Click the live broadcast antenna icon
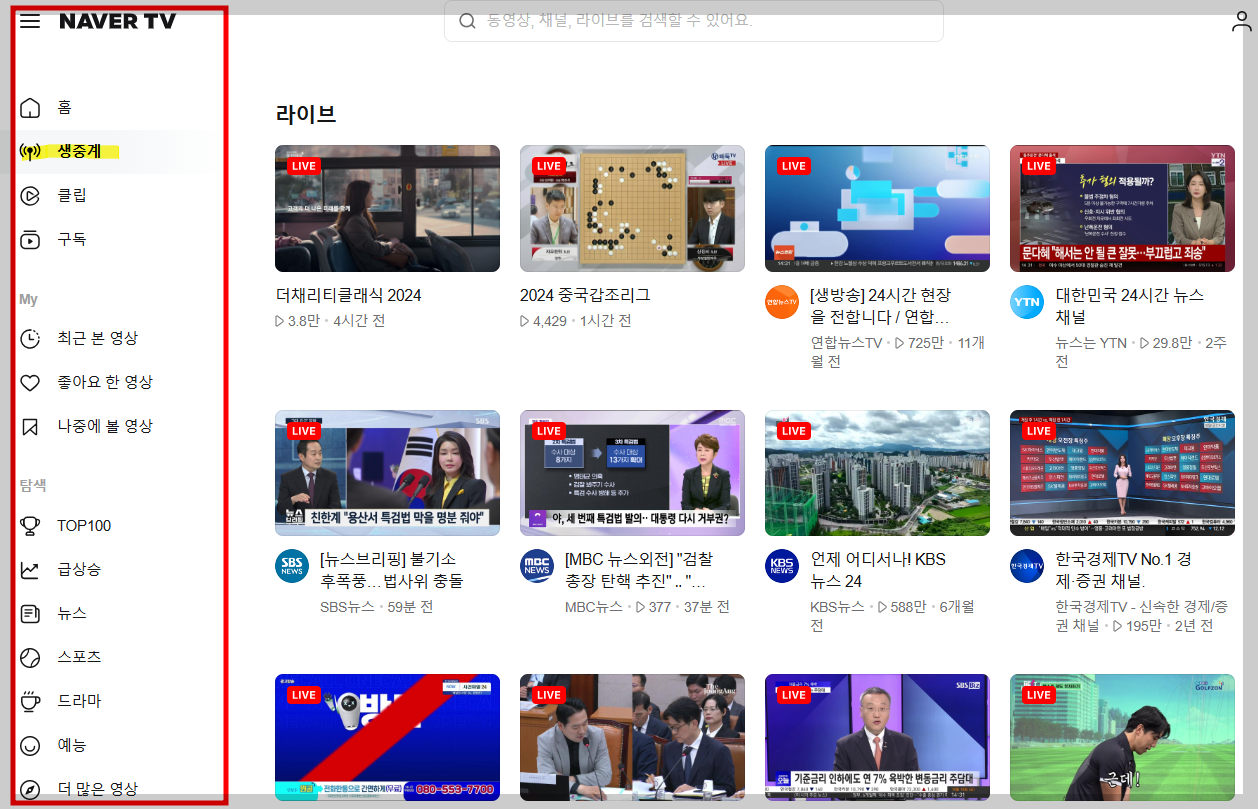The width and height of the screenshot is (1258, 809). coord(31,152)
